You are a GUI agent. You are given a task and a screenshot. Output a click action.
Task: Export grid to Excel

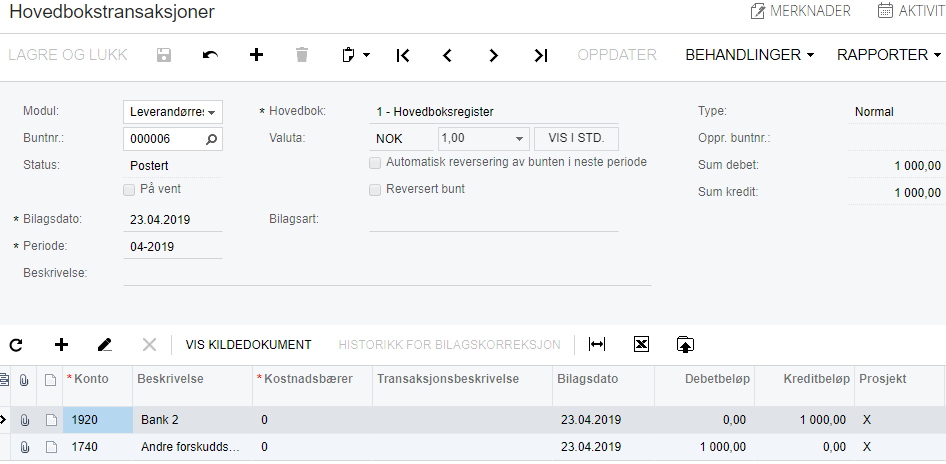(642, 345)
